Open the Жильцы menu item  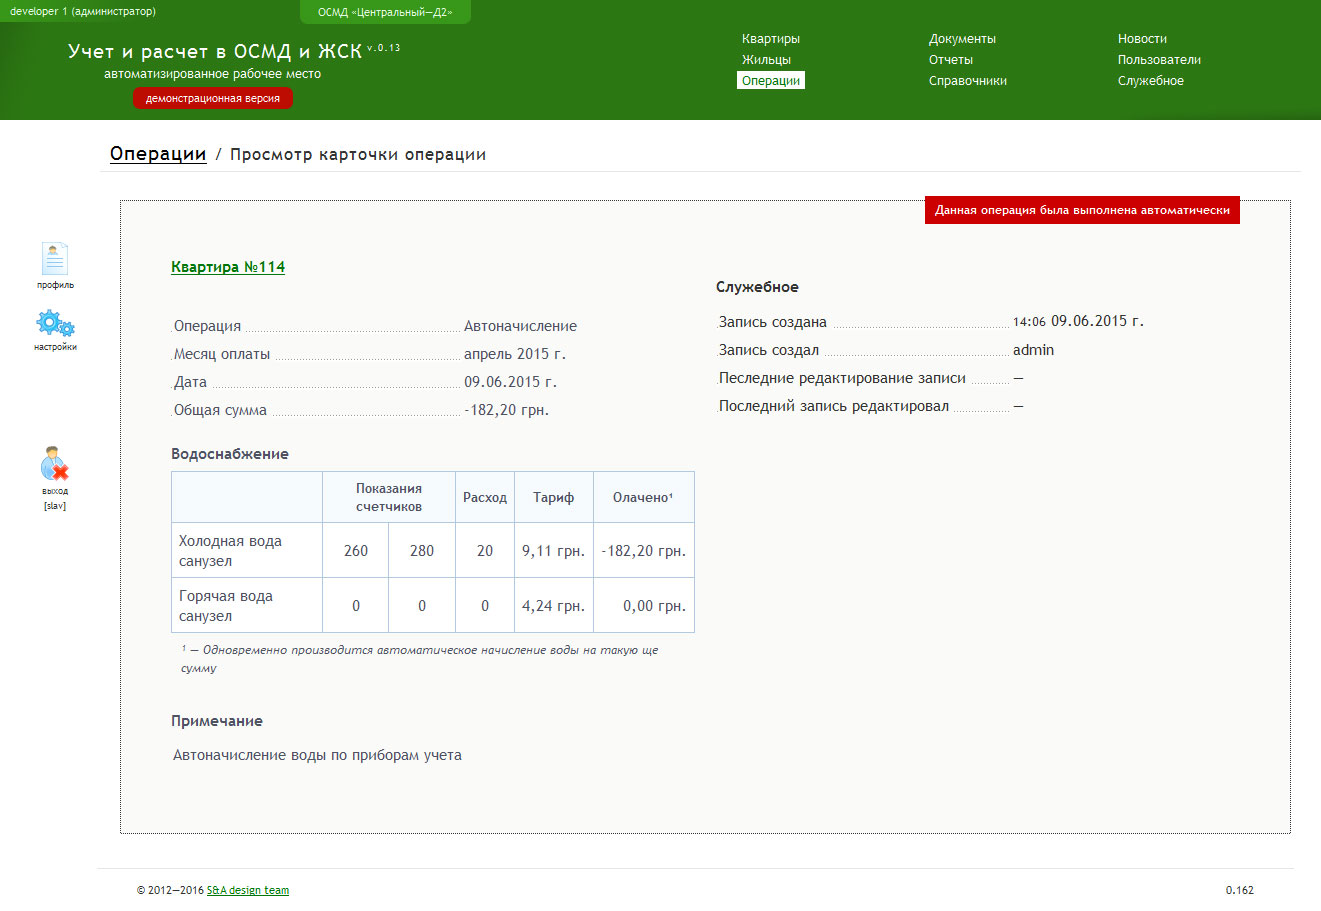point(766,60)
